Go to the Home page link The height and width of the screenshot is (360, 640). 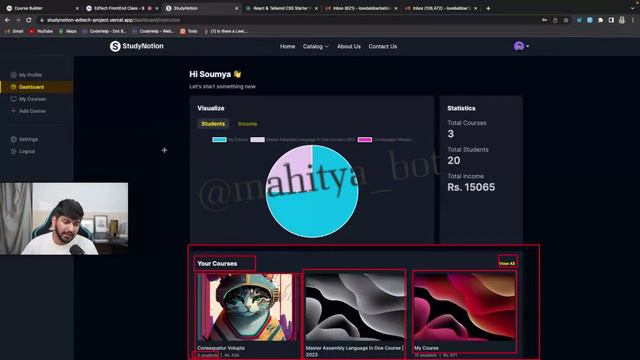click(x=287, y=47)
